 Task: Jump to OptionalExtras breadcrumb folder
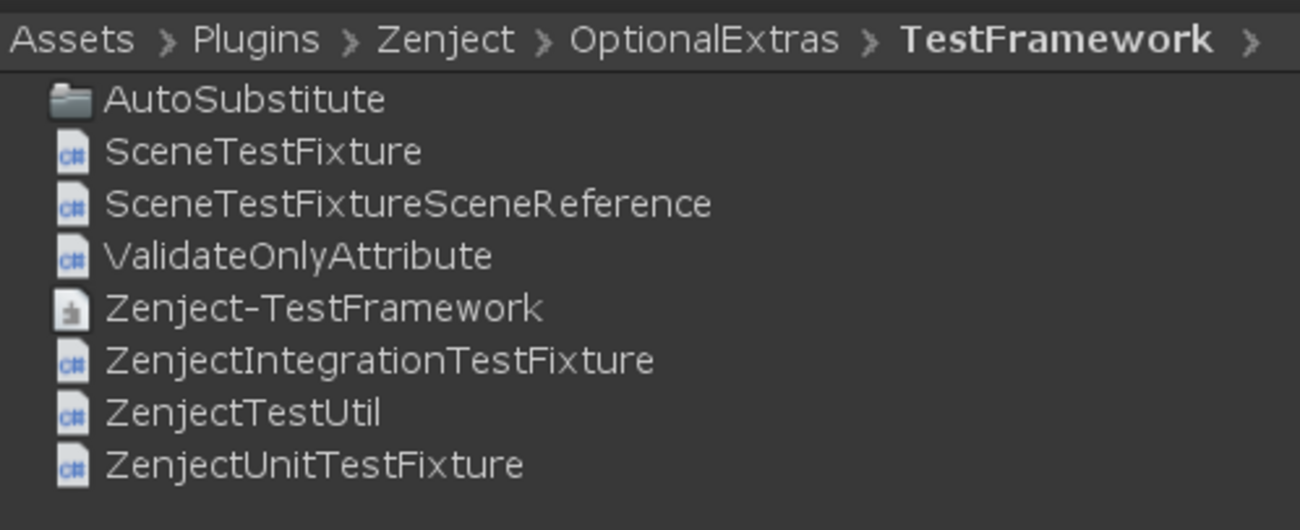pyautogui.click(x=704, y=40)
